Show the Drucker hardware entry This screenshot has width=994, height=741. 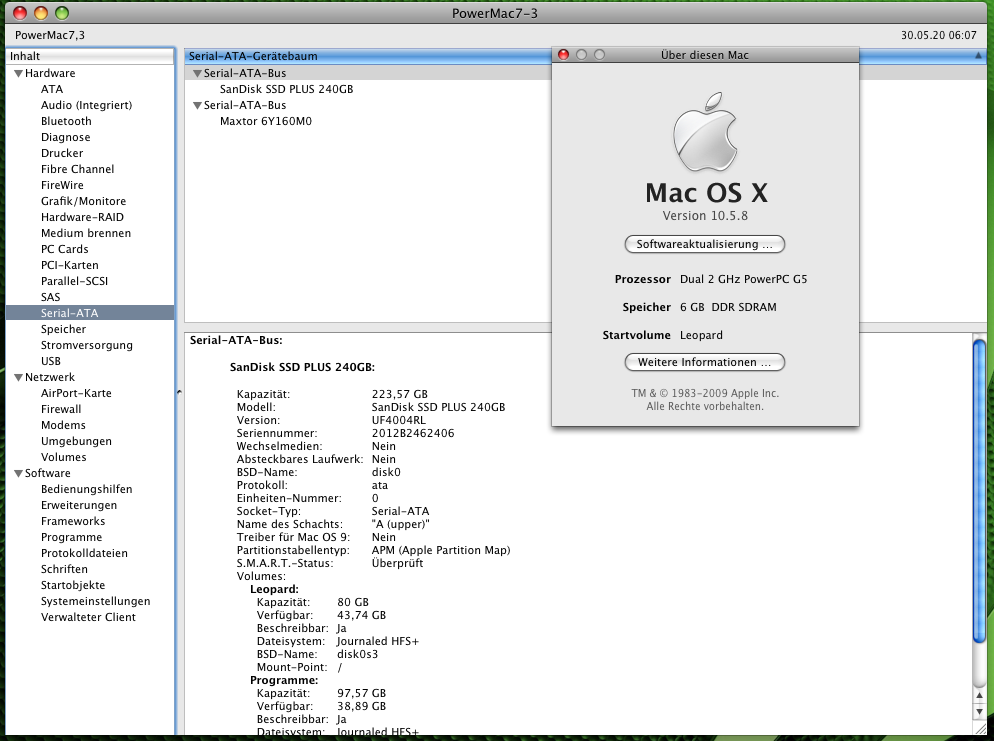(x=62, y=153)
